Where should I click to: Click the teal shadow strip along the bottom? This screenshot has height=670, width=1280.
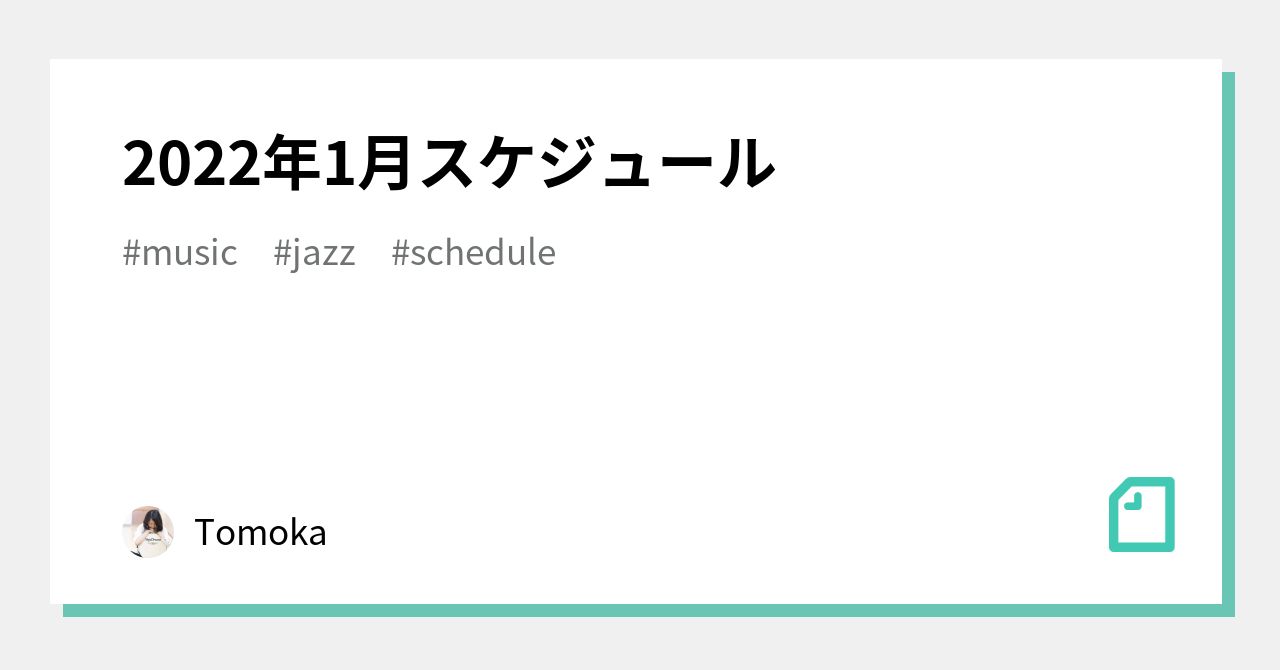(640, 610)
